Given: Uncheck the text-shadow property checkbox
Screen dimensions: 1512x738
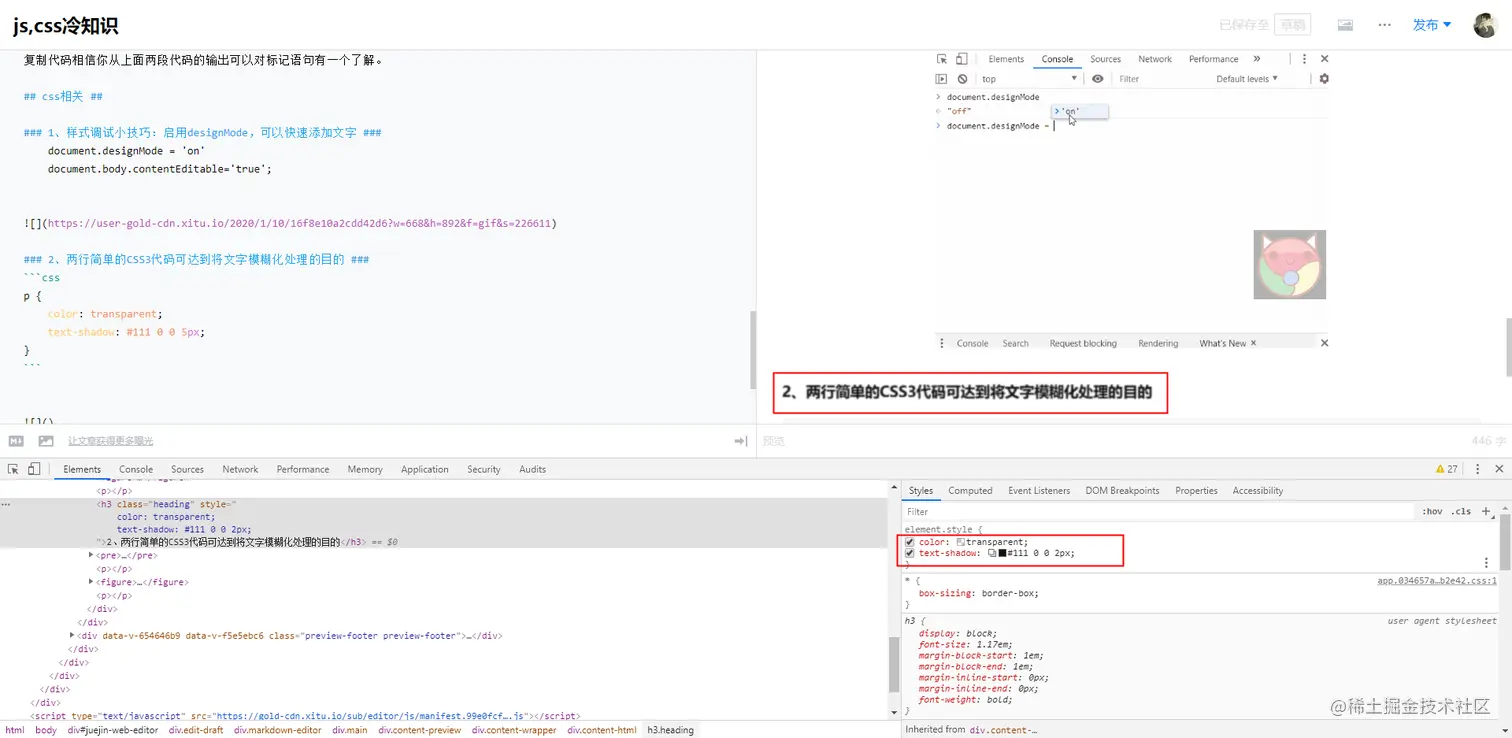Looking at the screenshot, I should [x=910, y=553].
